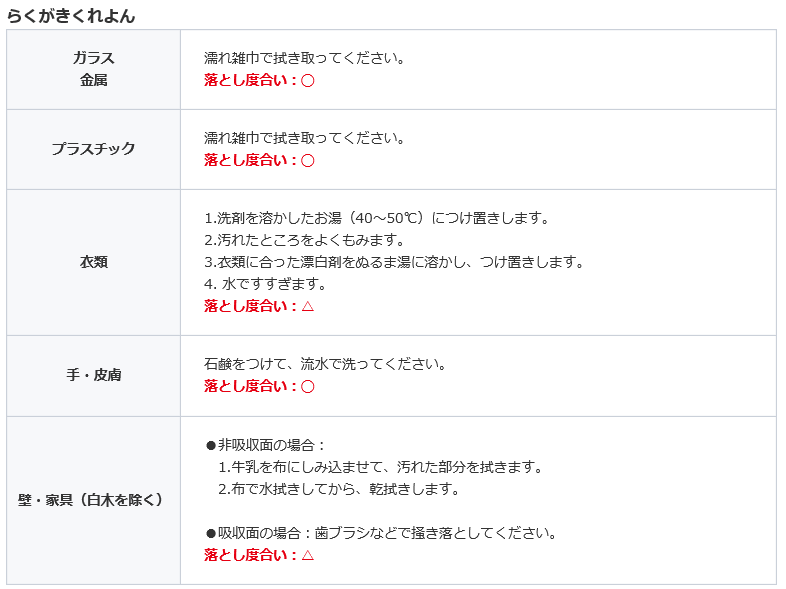
Task: Click 石鹸をつけて、流水で洗ってください text
Action: (325, 364)
